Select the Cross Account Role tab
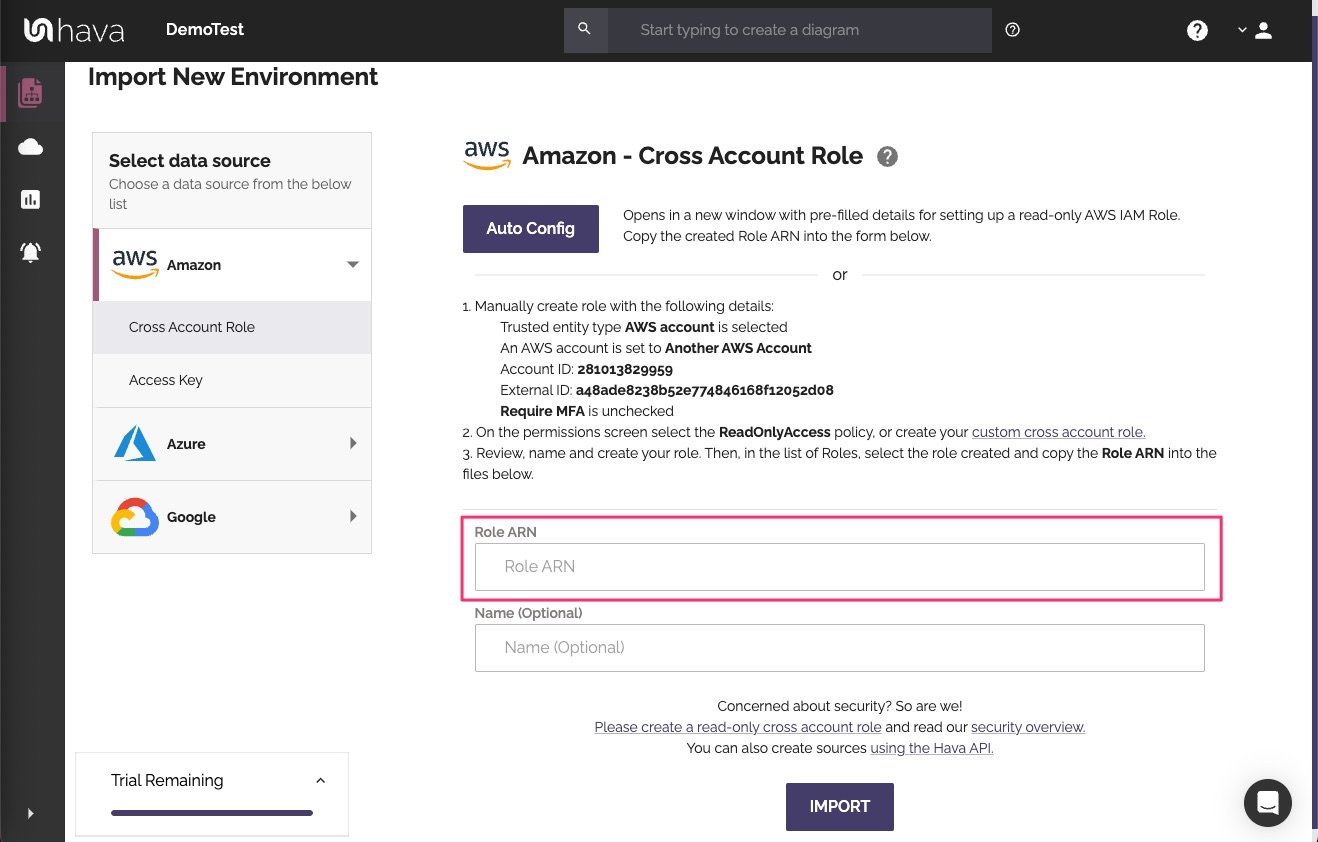Viewport: 1318px width, 842px height. pyautogui.click(x=191, y=327)
